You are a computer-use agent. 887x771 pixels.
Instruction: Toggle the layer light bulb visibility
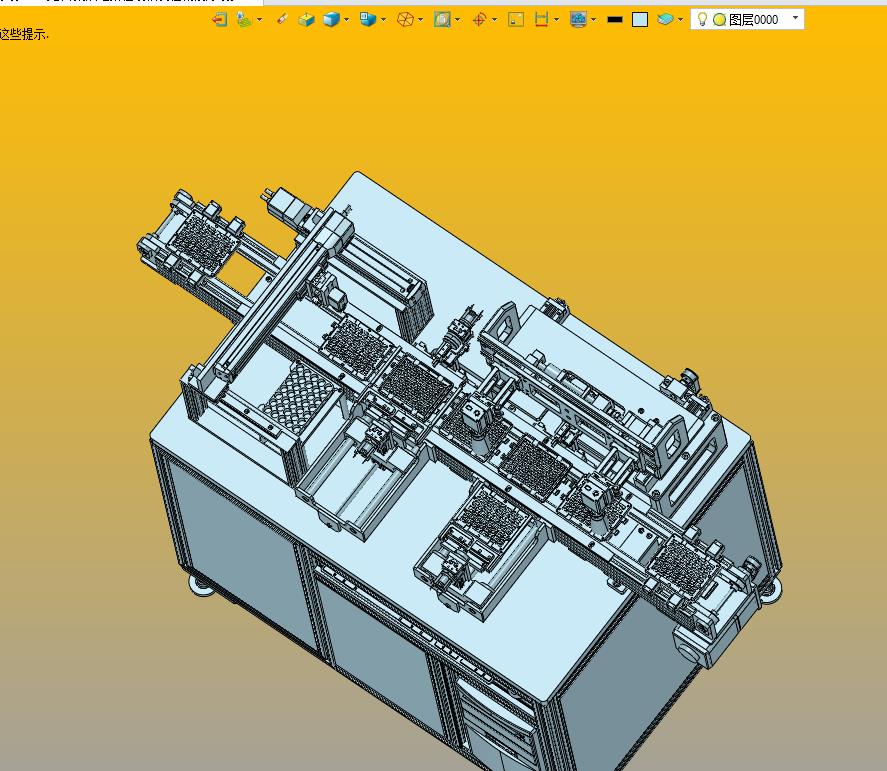(702, 19)
